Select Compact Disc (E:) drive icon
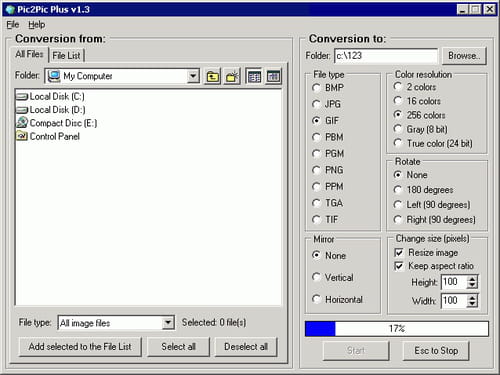 22,123
